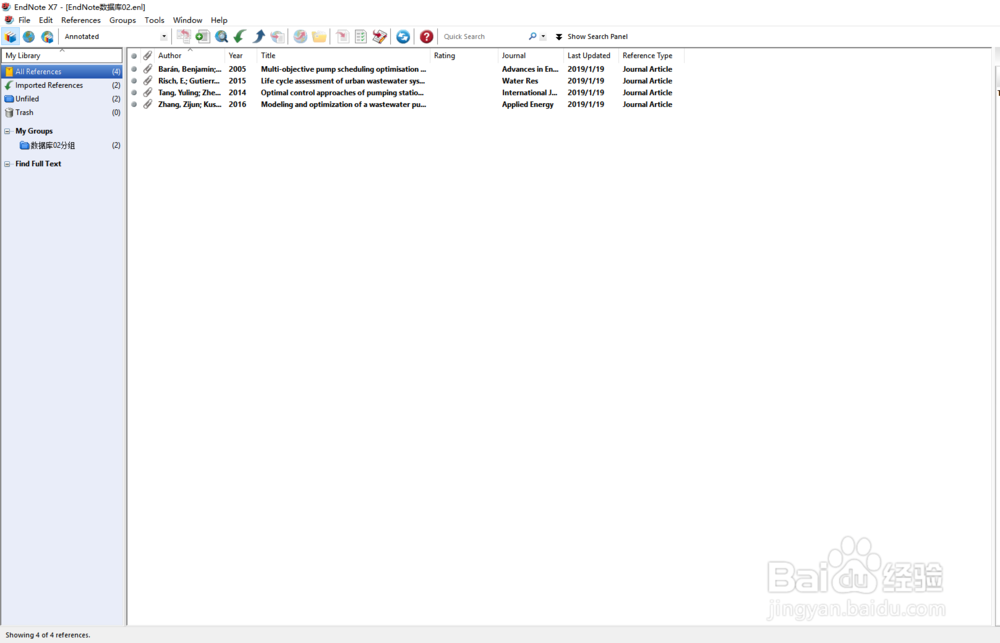Screen dimensions: 1000x643
Task: Toggle read status dot for Risch reference
Action: point(134,81)
